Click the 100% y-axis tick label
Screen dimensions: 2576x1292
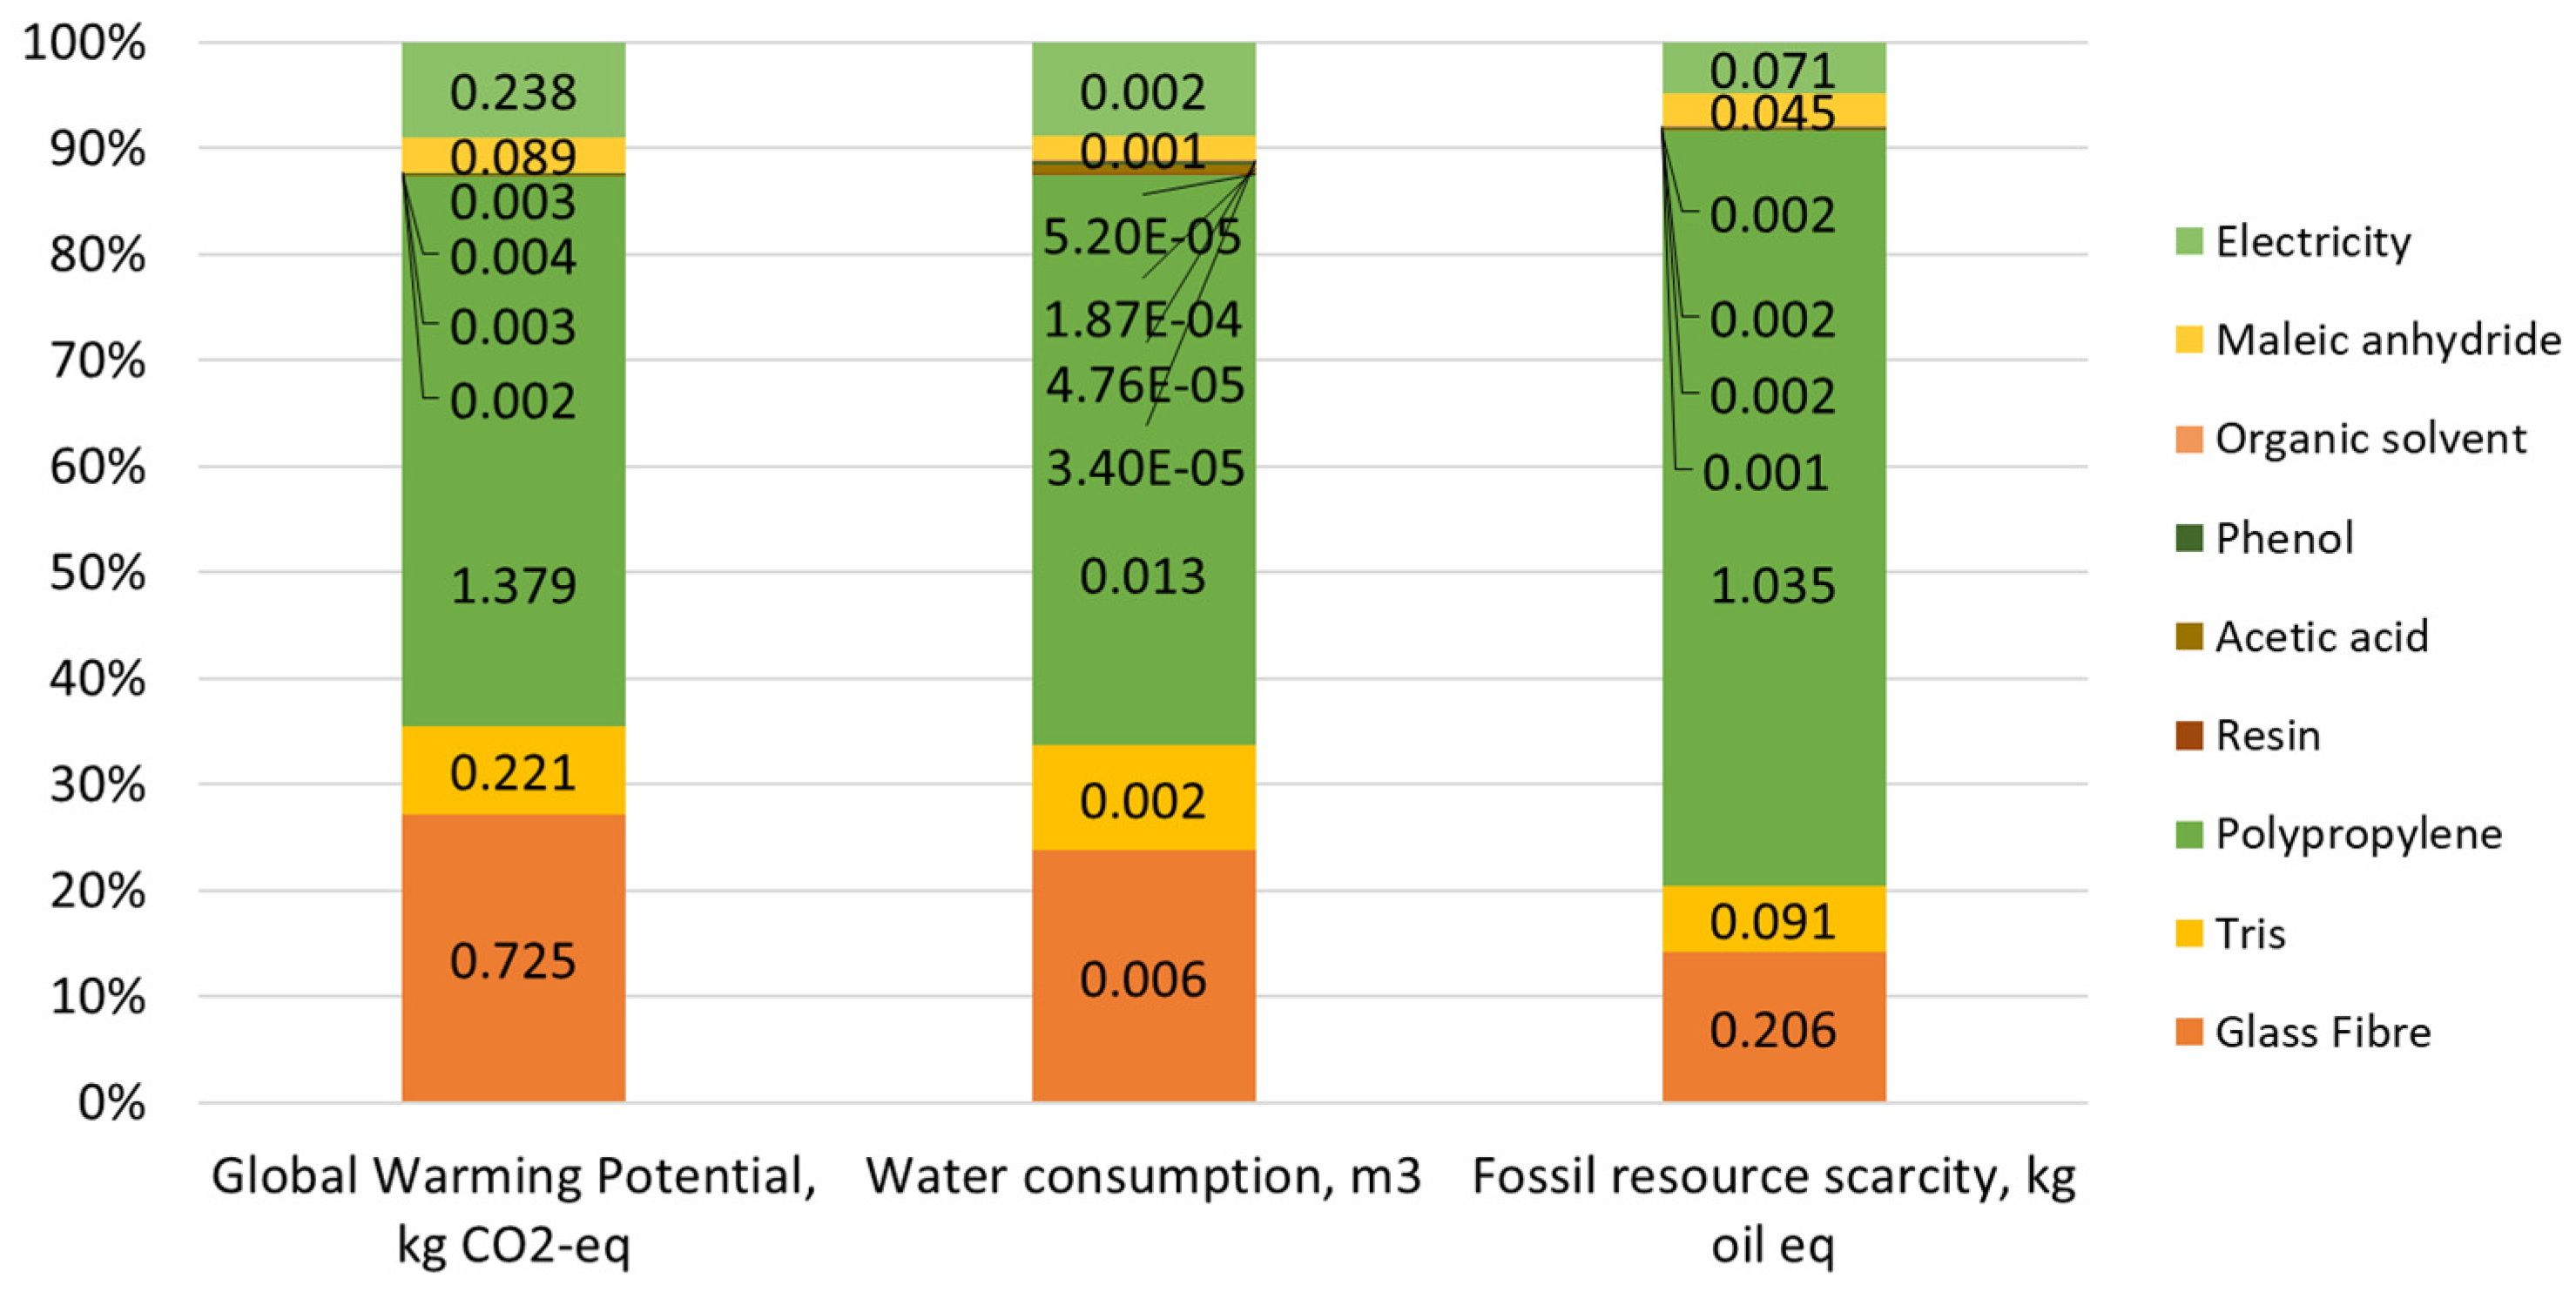click(x=84, y=43)
